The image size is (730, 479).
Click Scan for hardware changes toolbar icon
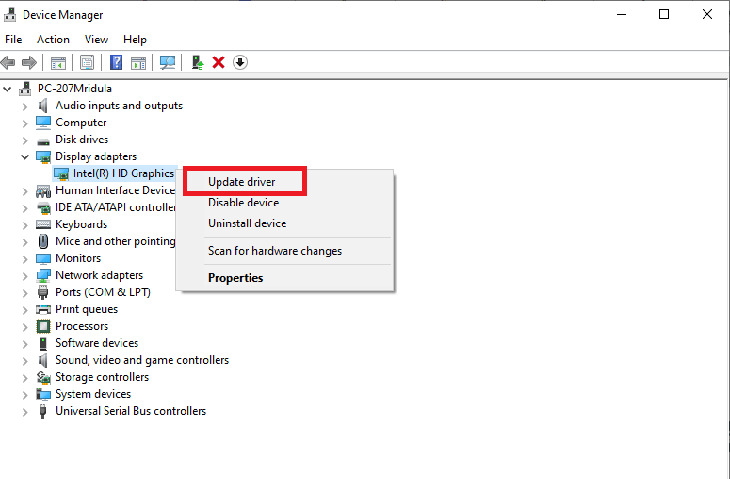pos(167,63)
